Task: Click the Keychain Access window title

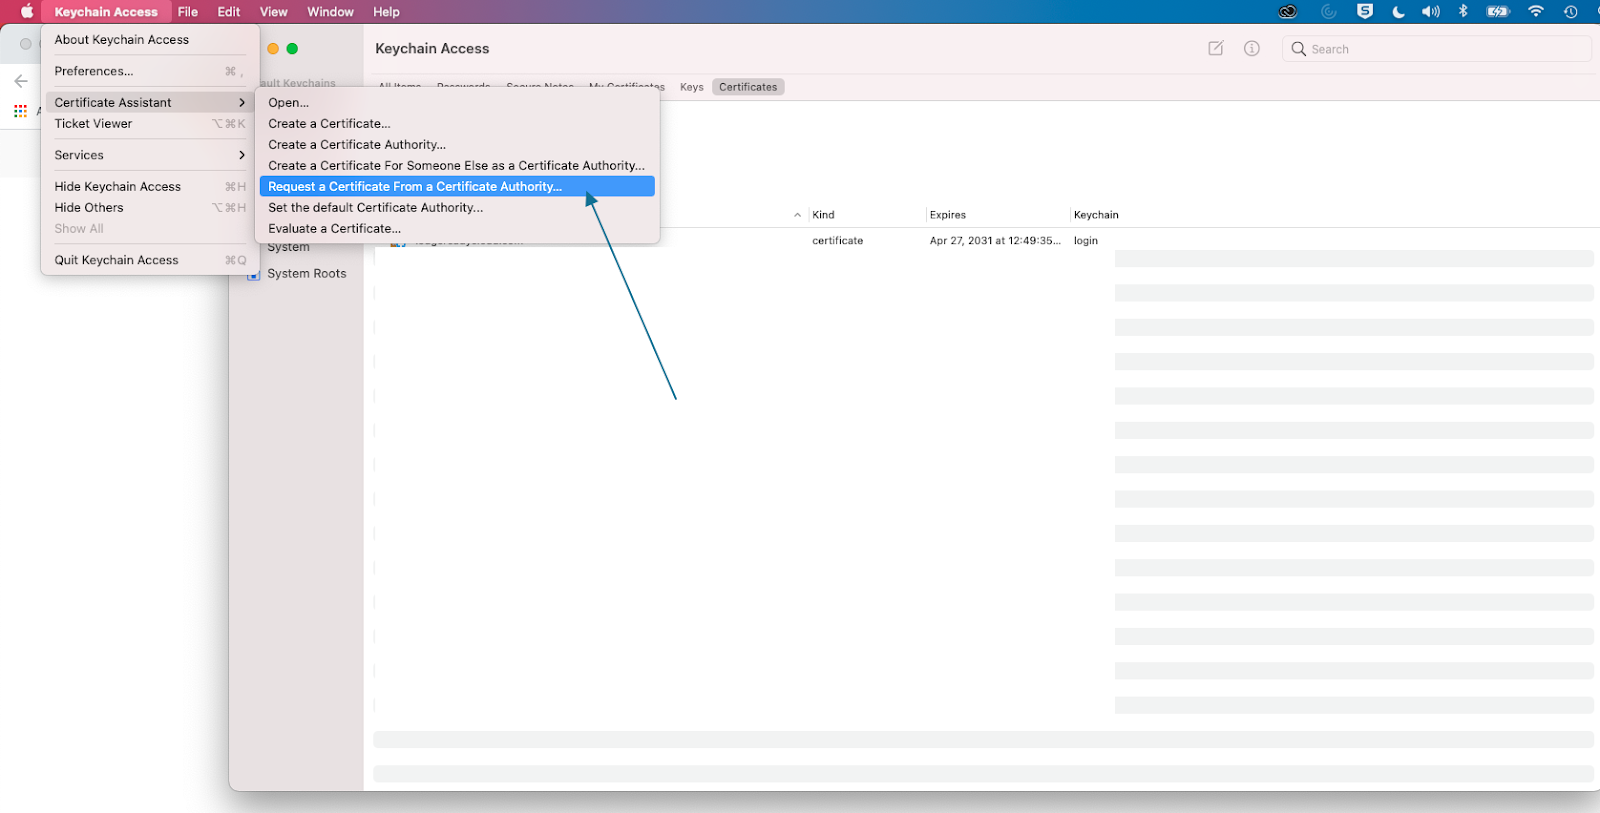Action: [432, 49]
